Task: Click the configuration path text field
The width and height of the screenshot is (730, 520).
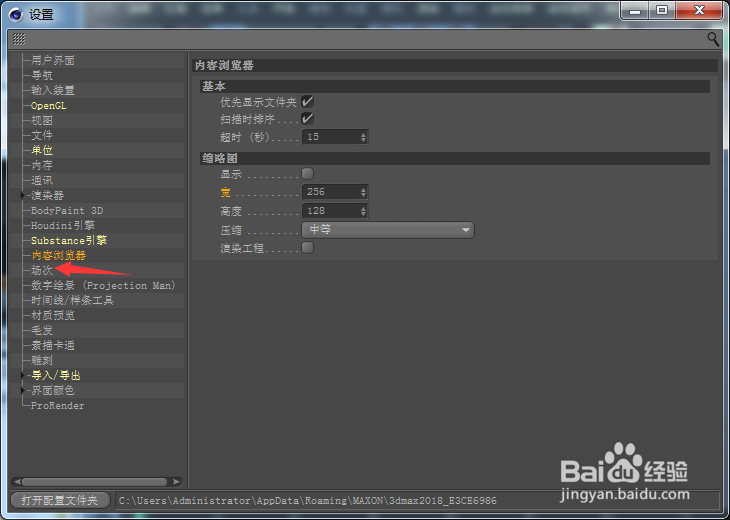Action: pyautogui.click(x=417, y=500)
